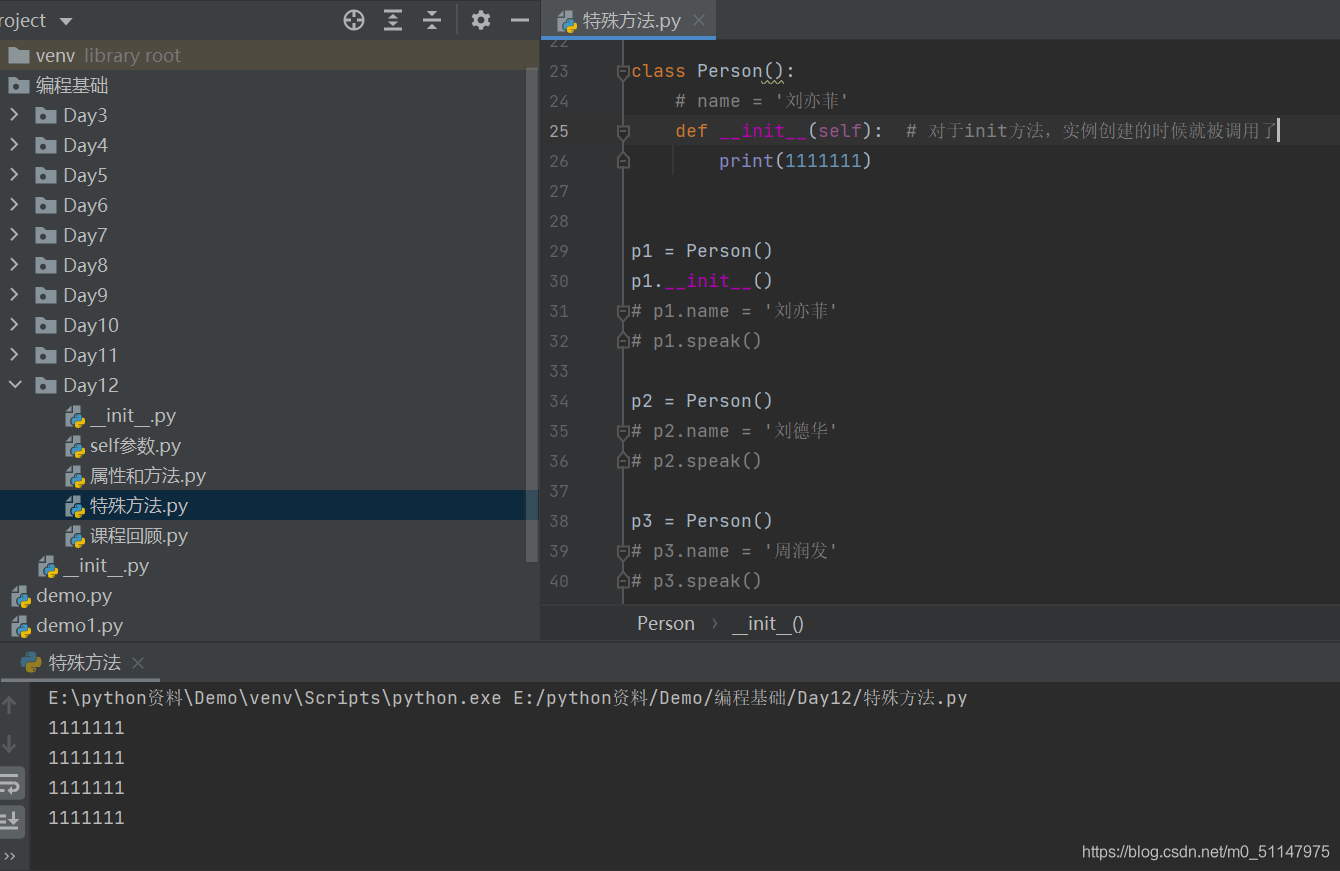The image size is (1340, 871).
Task: Click Person in the breadcrumb bar
Action: 666,623
